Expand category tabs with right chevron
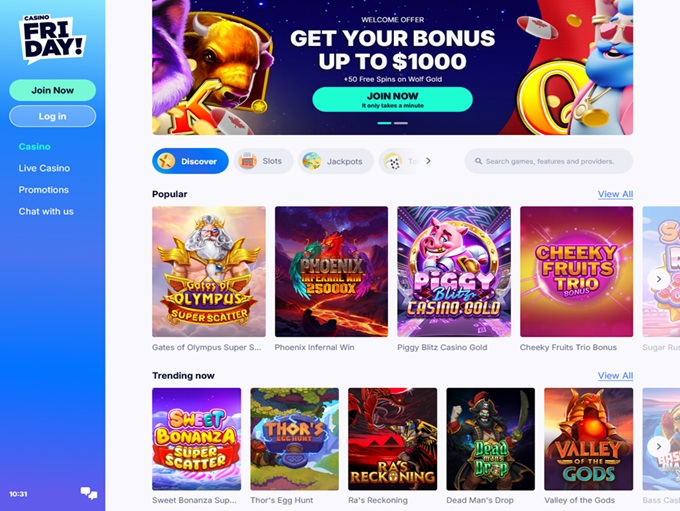This screenshot has width=680, height=511. [428, 161]
